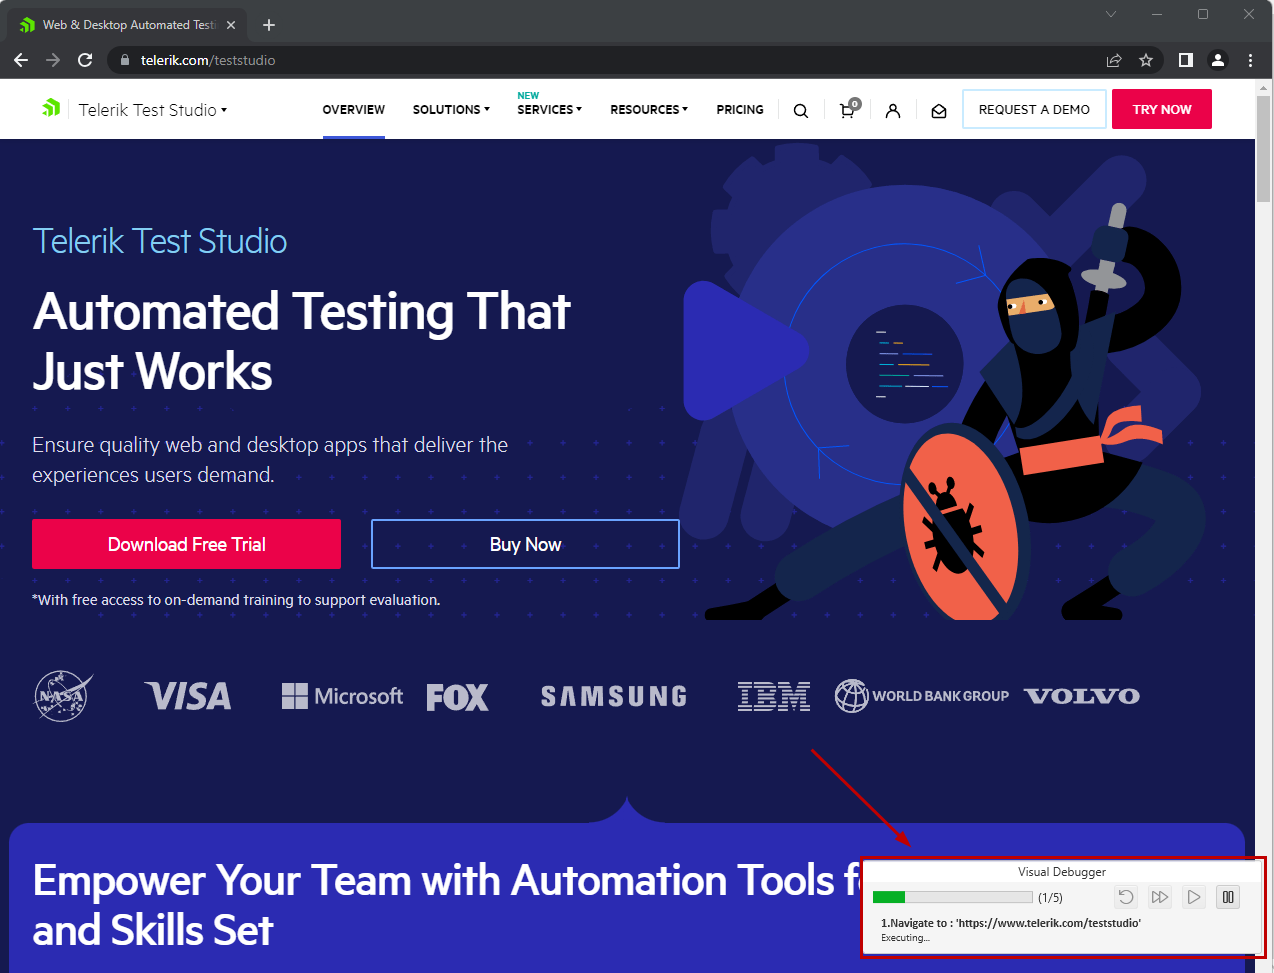Open a new browser tab
Screen dimensions: 1274x973
pyautogui.click(x=269, y=25)
